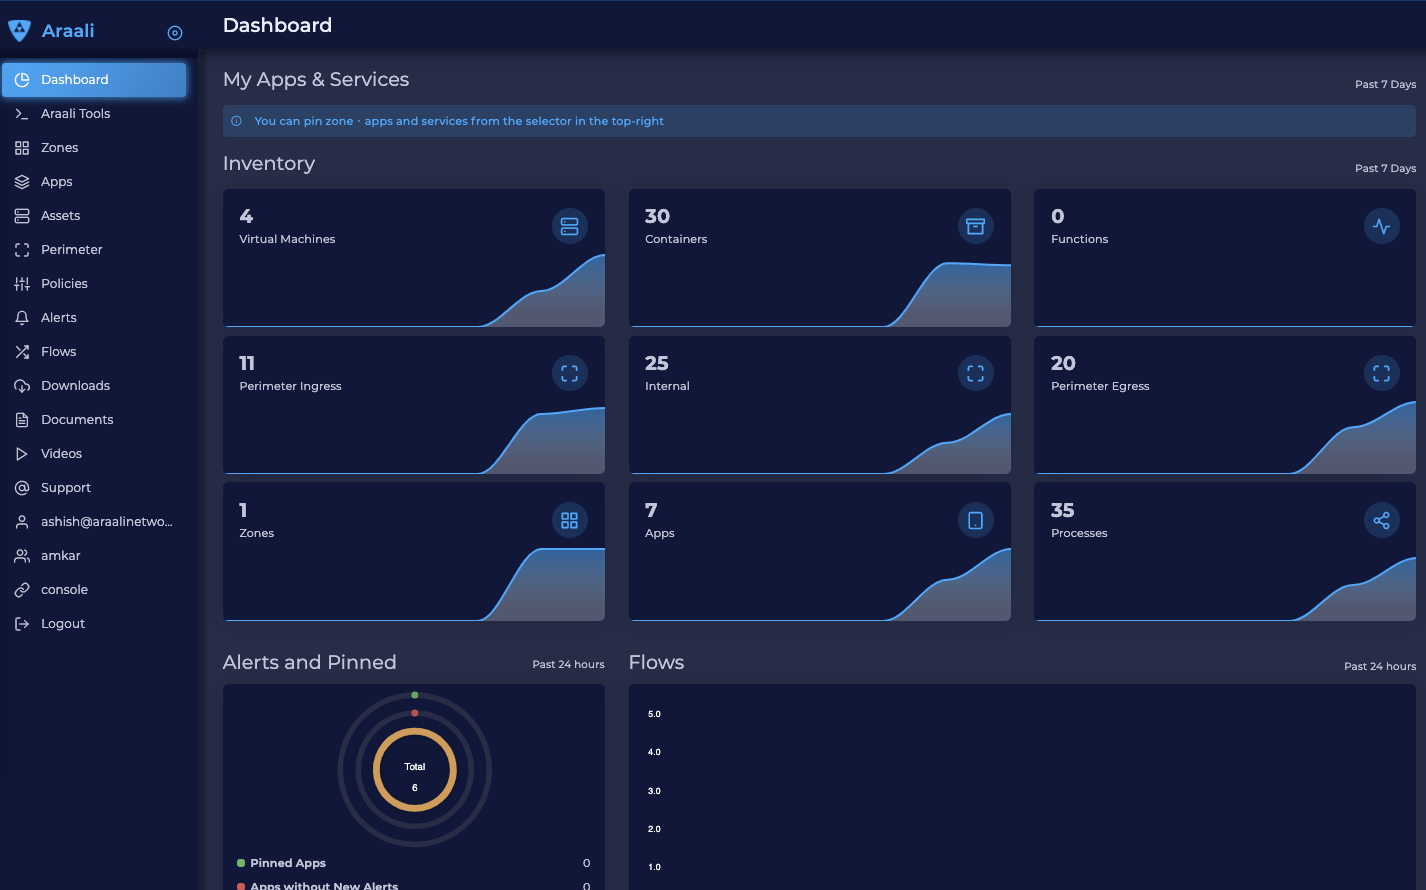Click the Dashboard pie chart icon
Viewport: 1426px width, 890px height.
(22, 80)
